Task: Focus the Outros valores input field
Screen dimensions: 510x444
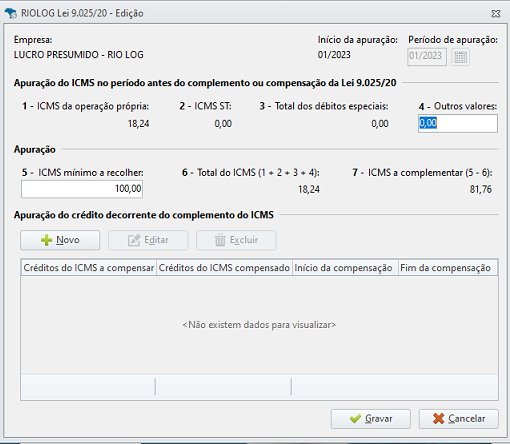Action: (458, 123)
